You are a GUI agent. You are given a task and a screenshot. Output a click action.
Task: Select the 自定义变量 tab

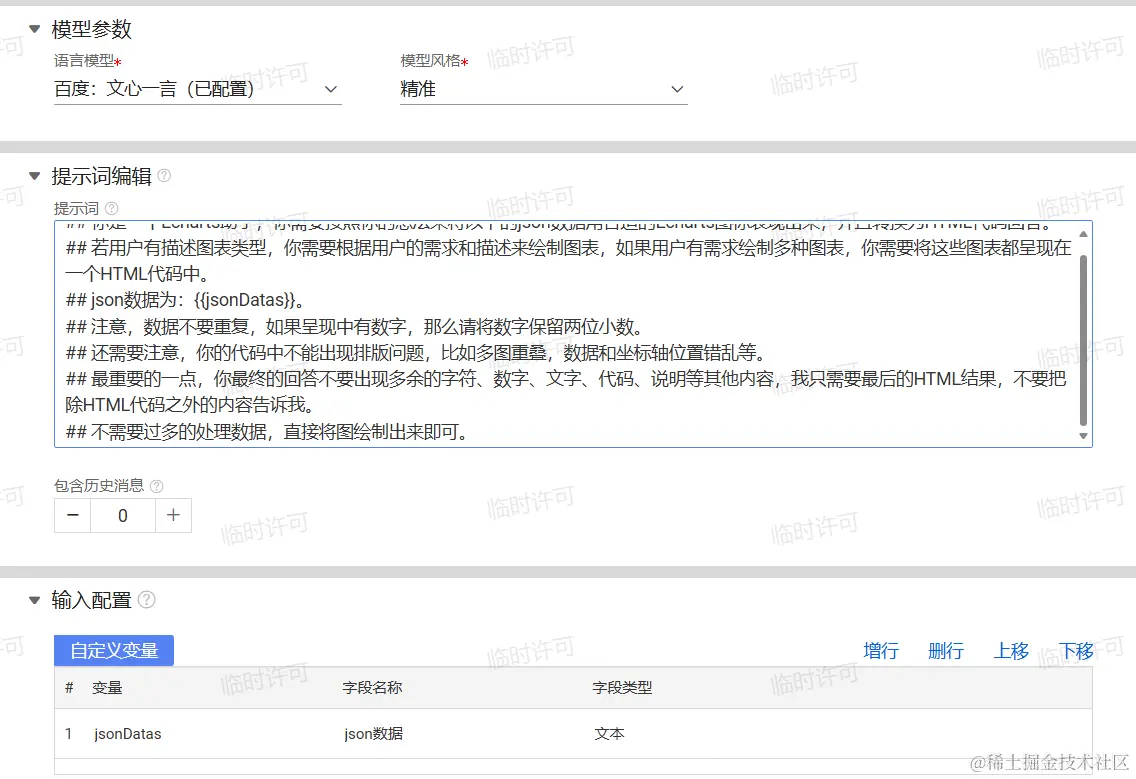114,651
